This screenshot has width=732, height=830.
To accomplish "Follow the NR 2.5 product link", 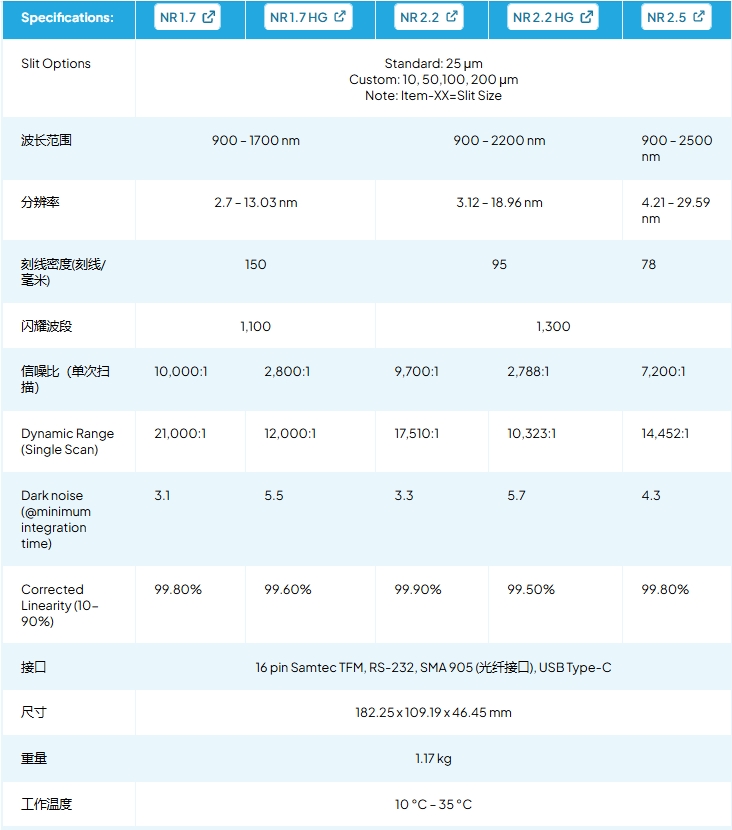I will (x=667, y=17).
